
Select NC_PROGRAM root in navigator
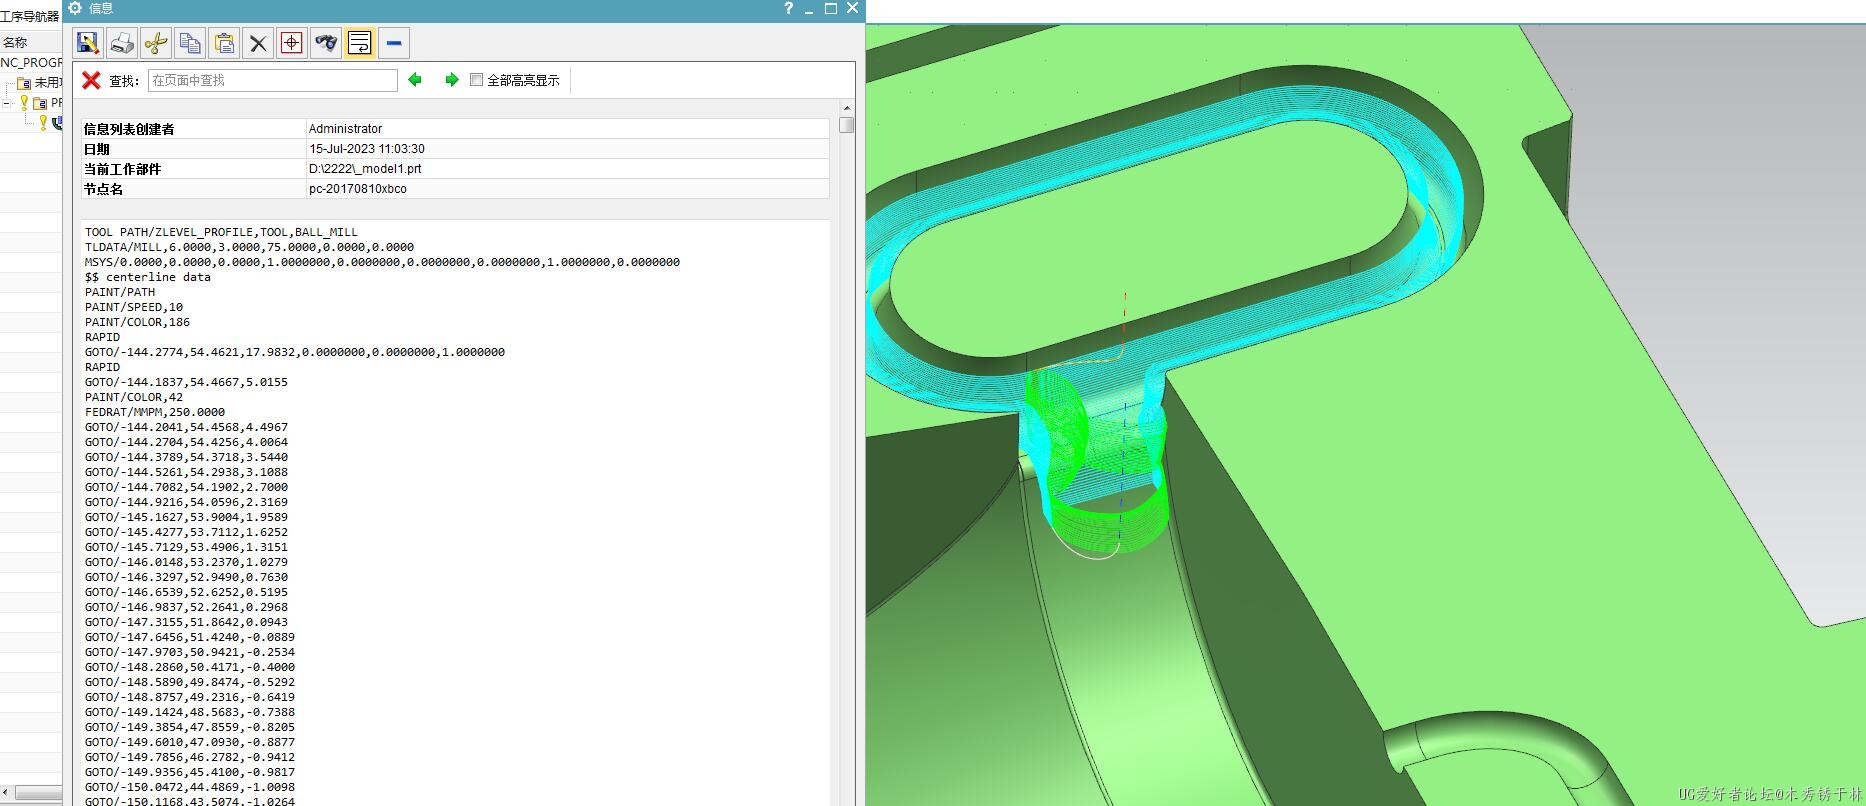(31, 62)
